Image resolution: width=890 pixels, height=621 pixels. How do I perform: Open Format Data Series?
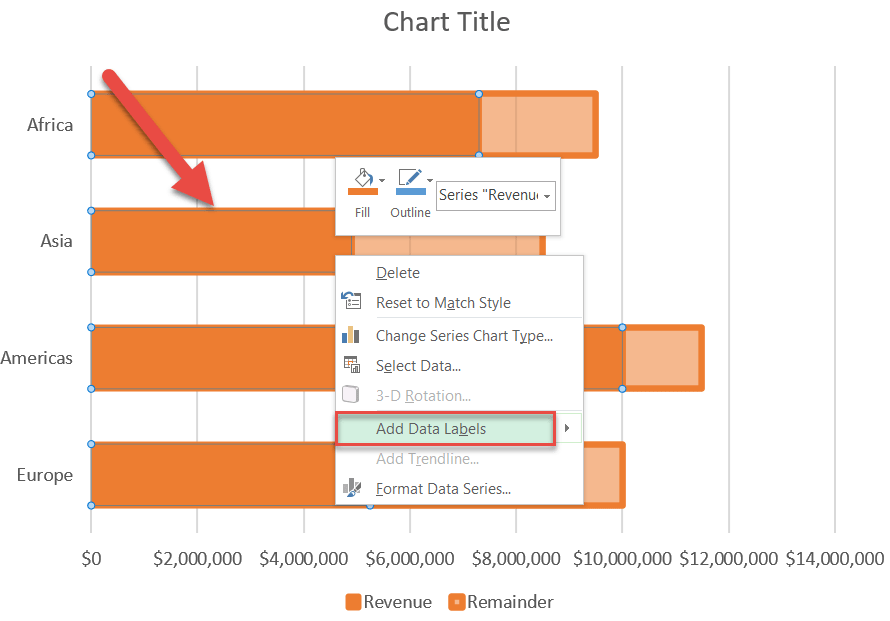[443, 489]
